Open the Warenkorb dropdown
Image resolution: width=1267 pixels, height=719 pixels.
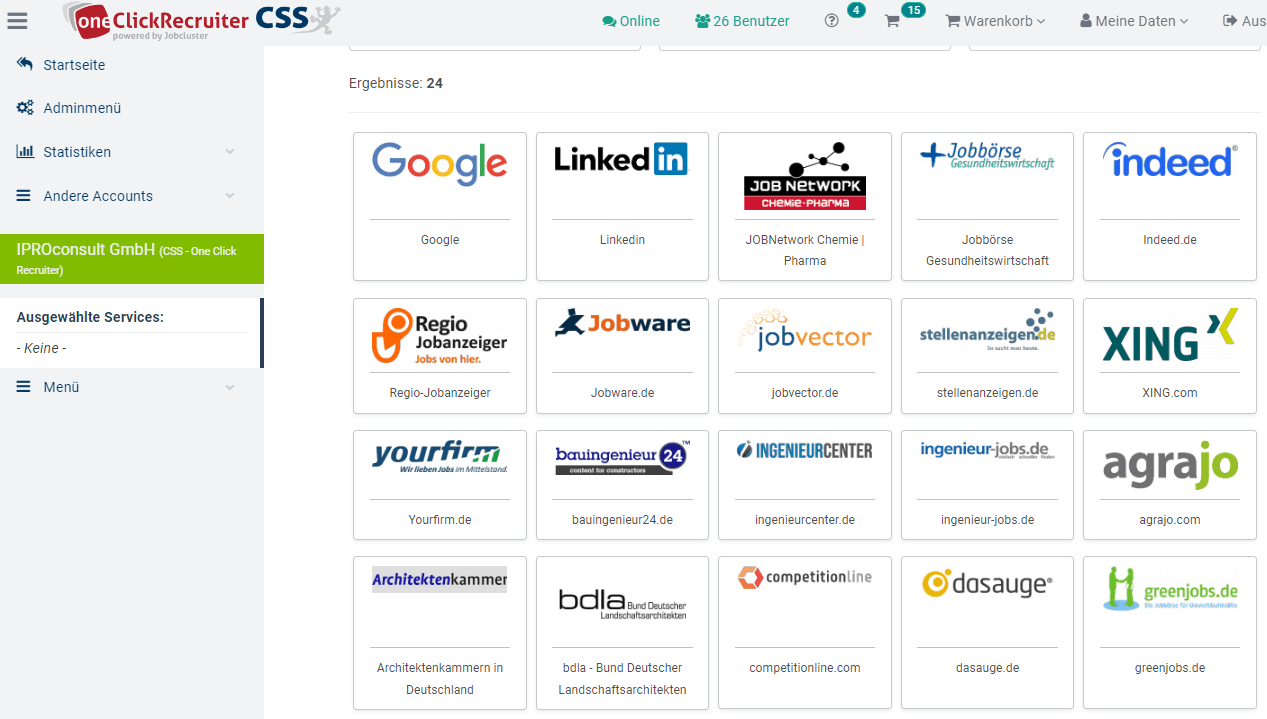995,21
